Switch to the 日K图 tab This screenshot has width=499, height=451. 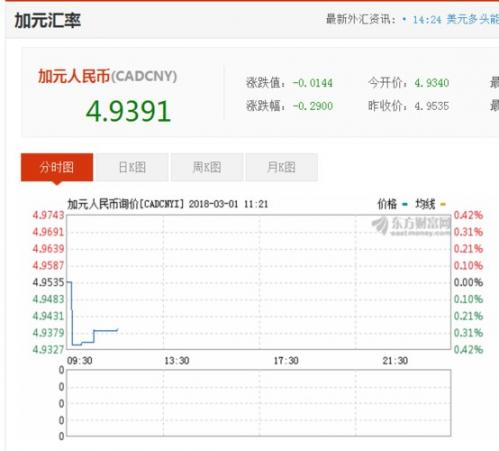tap(132, 167)
